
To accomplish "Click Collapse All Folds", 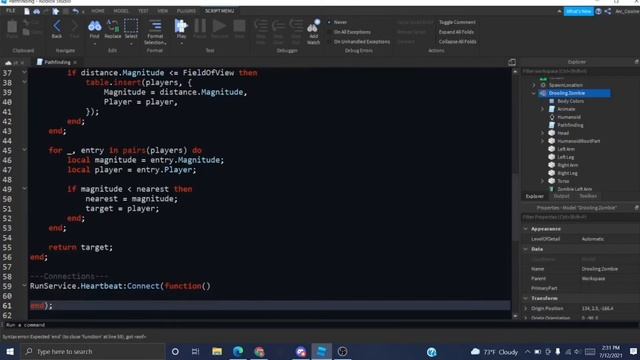I will tap(458, 42).
